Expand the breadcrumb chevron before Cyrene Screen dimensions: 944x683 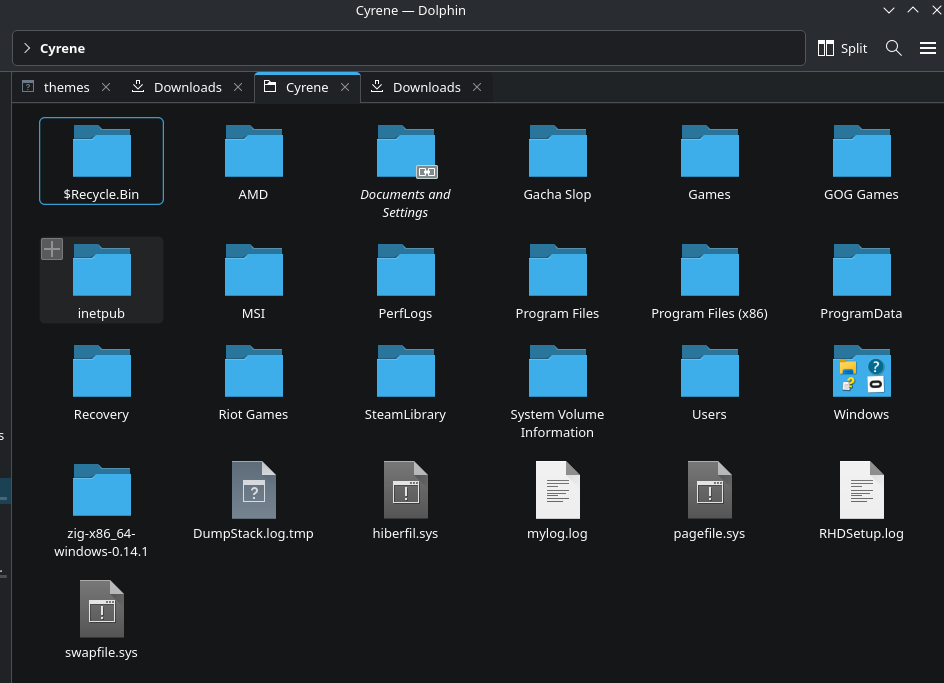(x=27, y=48)
